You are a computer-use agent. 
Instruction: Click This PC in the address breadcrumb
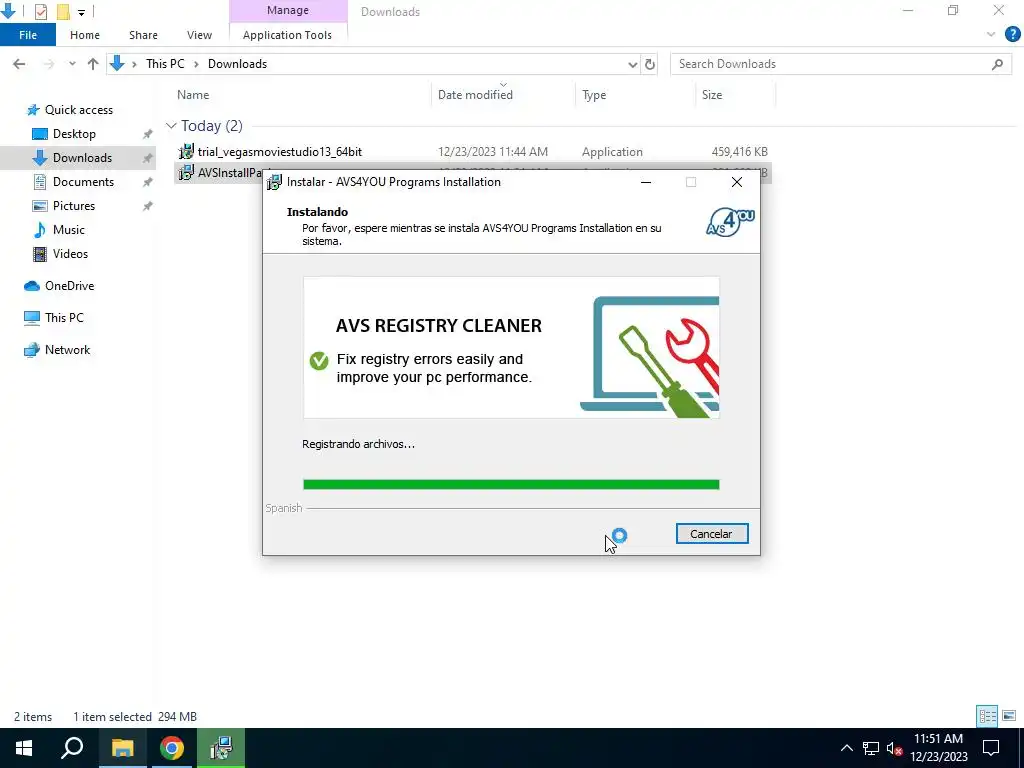tap(165, 64)
